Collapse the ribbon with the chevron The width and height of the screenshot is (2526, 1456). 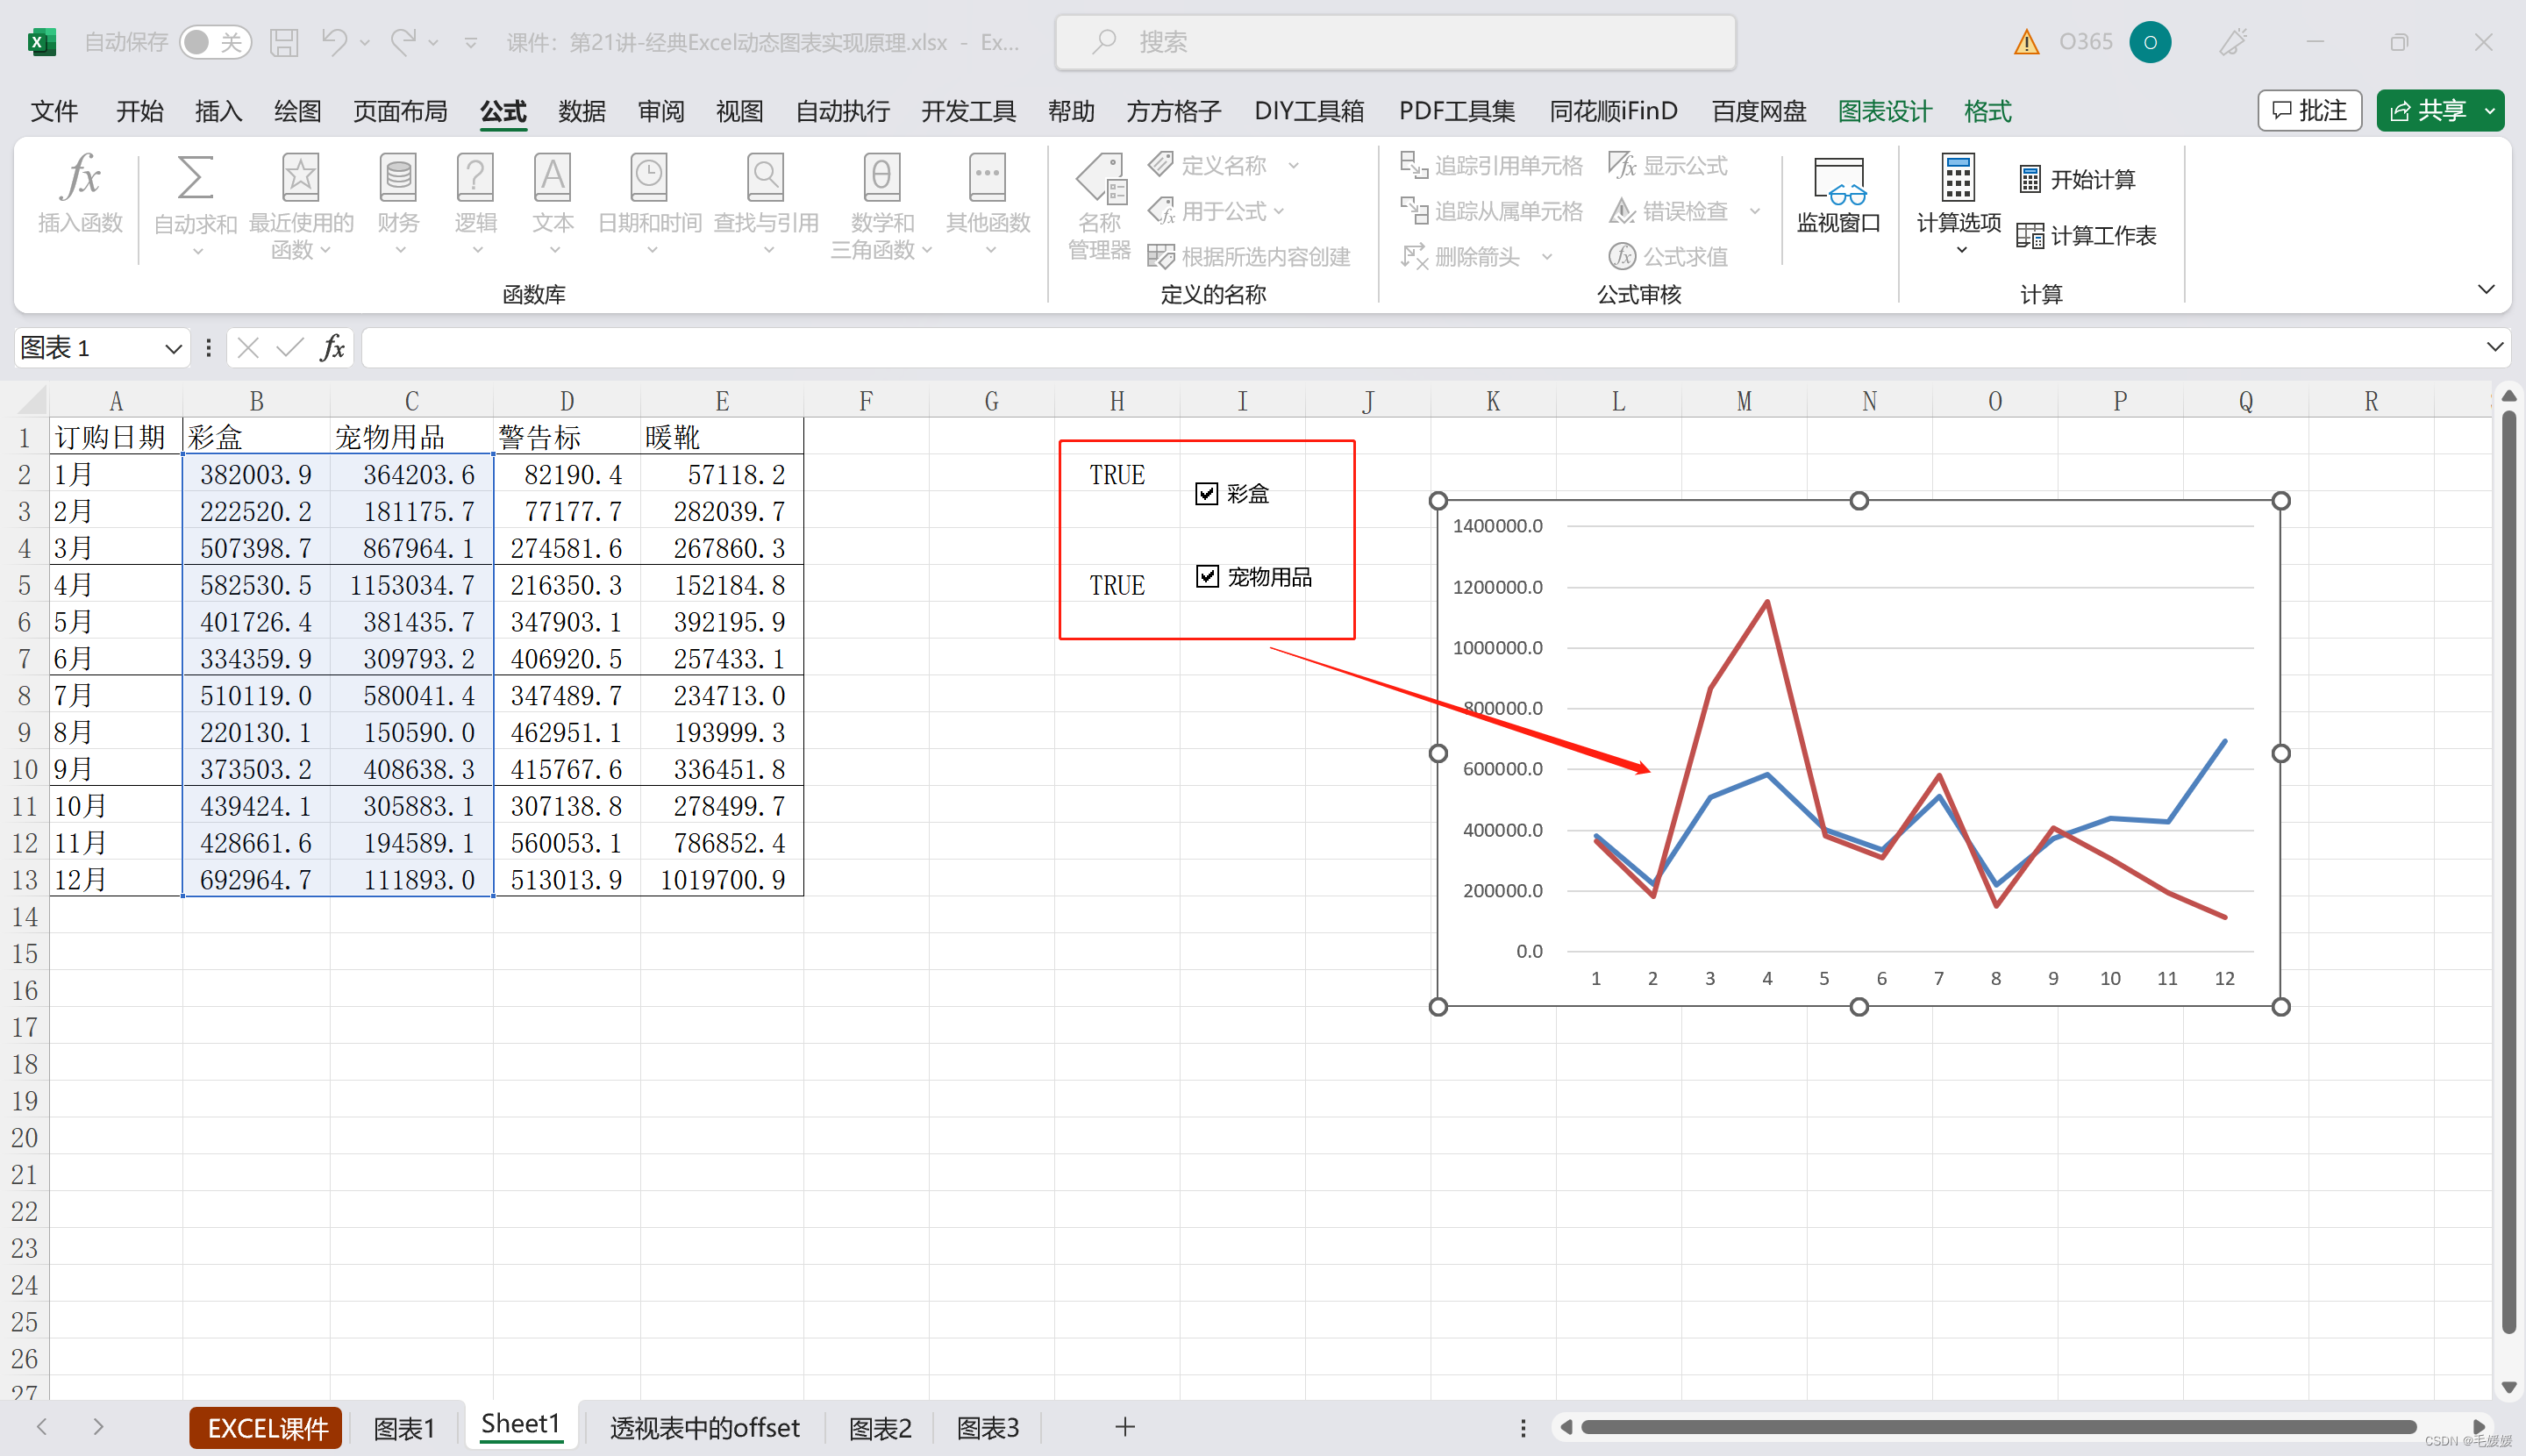click(2486, 289)
